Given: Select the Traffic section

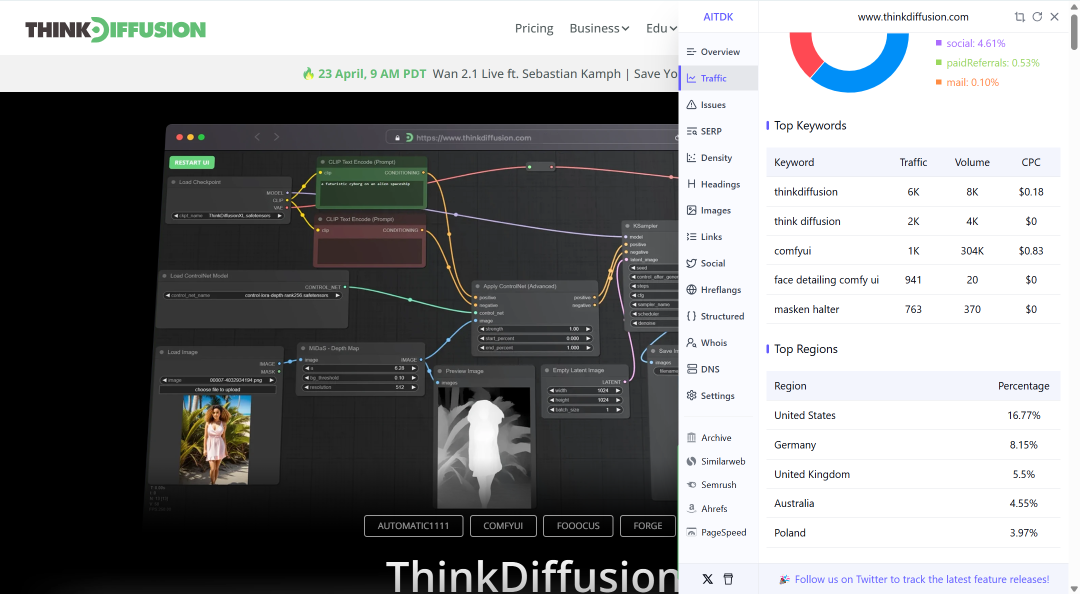Looking at the screenshot, I should point(718,79).
